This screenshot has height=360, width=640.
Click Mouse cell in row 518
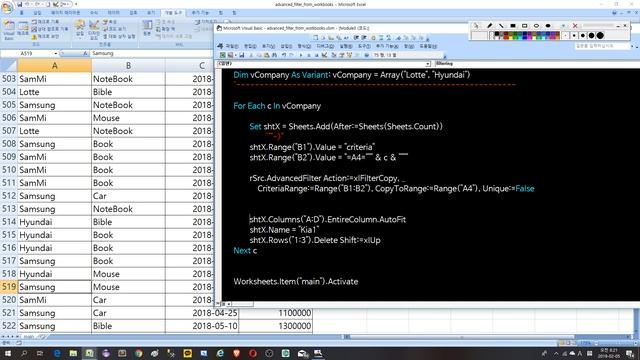click(128, 274)
